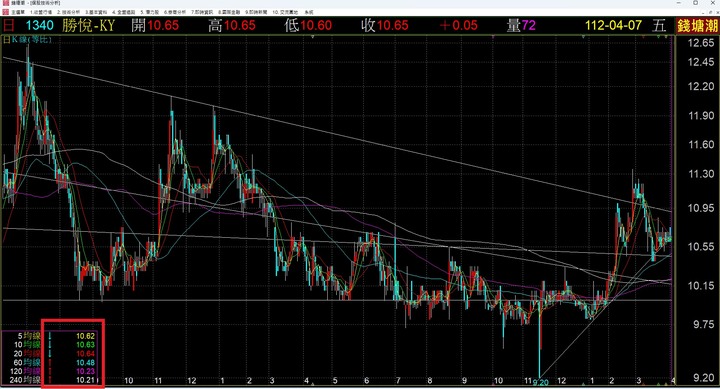Click the 10.55 price axis label

[701, 247]
